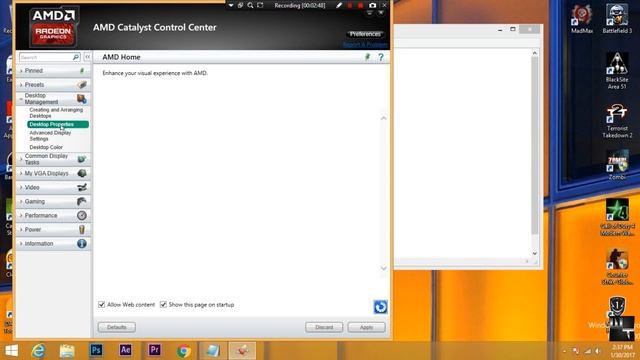Click the Power battery icon

[x=82, y=229]
